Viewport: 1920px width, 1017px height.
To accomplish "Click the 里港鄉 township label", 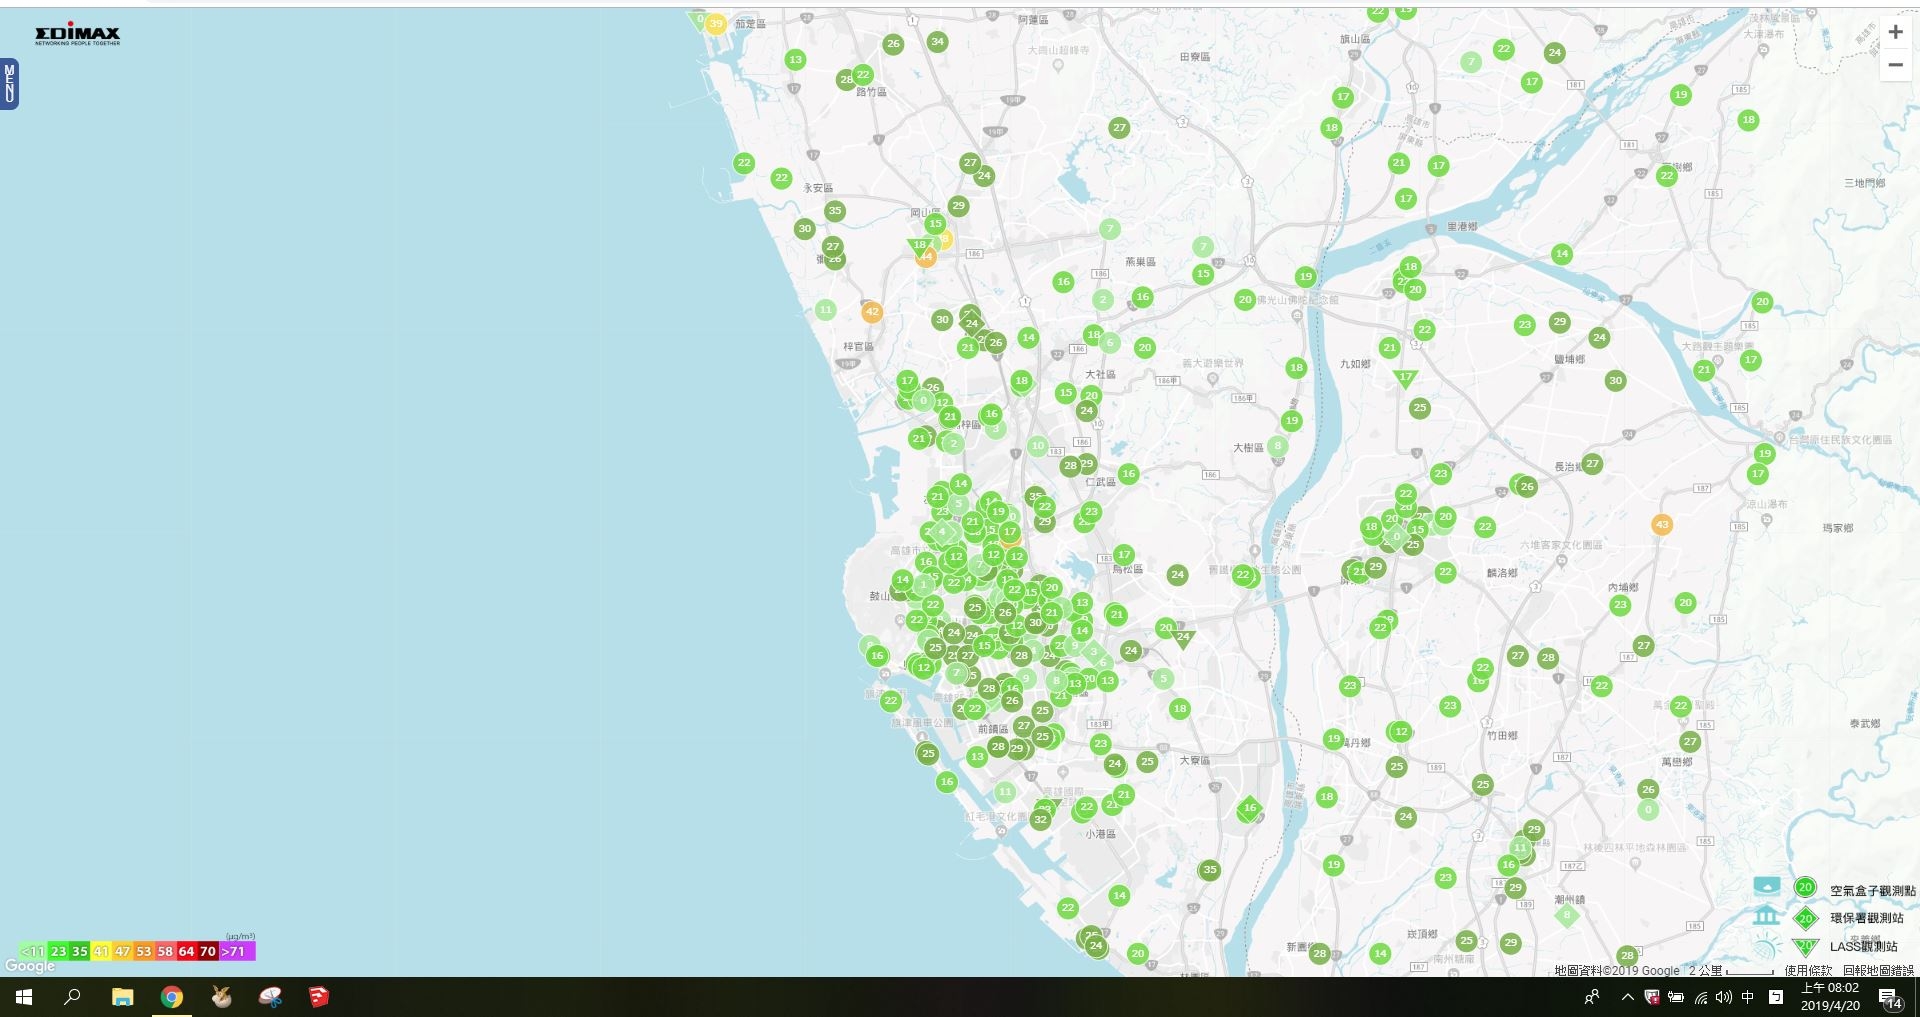I will [1462, 227].
